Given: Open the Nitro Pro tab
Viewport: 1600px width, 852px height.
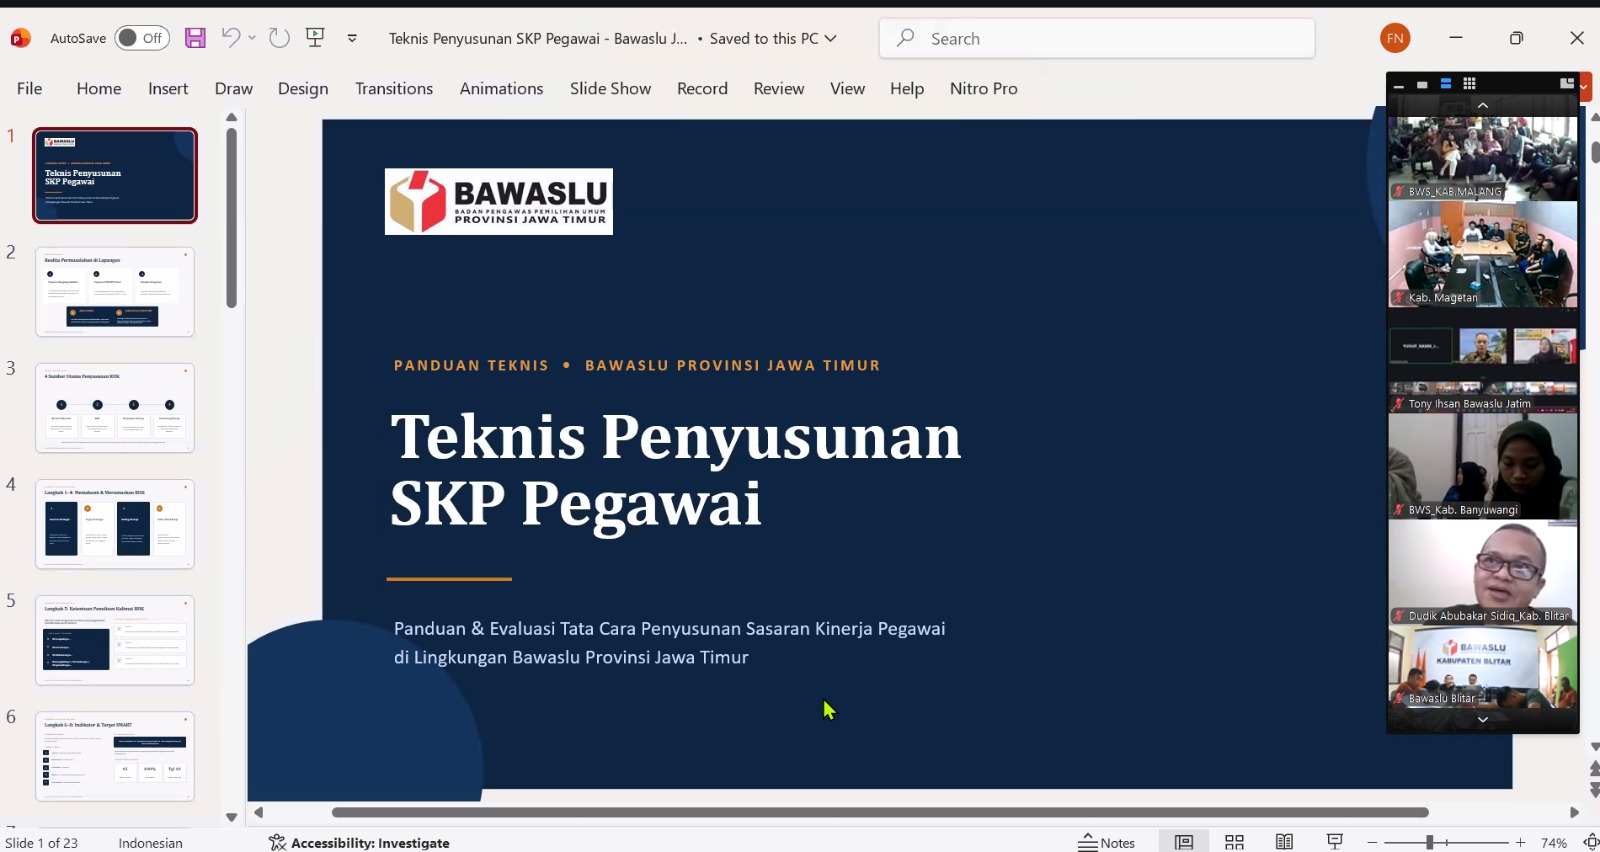Looking at the screenshot, I should (x=984, y=88).
